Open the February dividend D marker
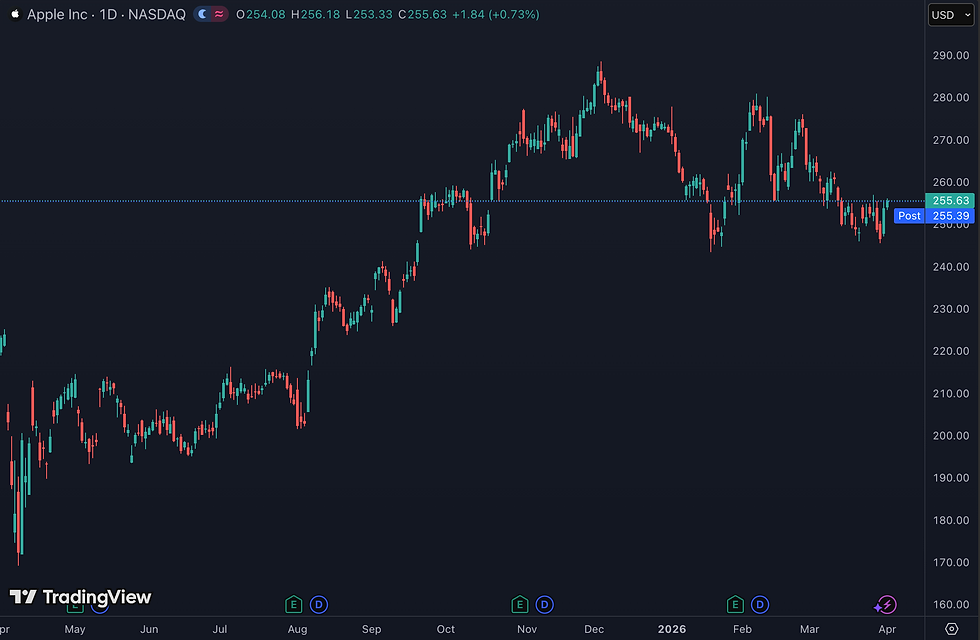Screen dimensions: 980x640 (760, 604)
